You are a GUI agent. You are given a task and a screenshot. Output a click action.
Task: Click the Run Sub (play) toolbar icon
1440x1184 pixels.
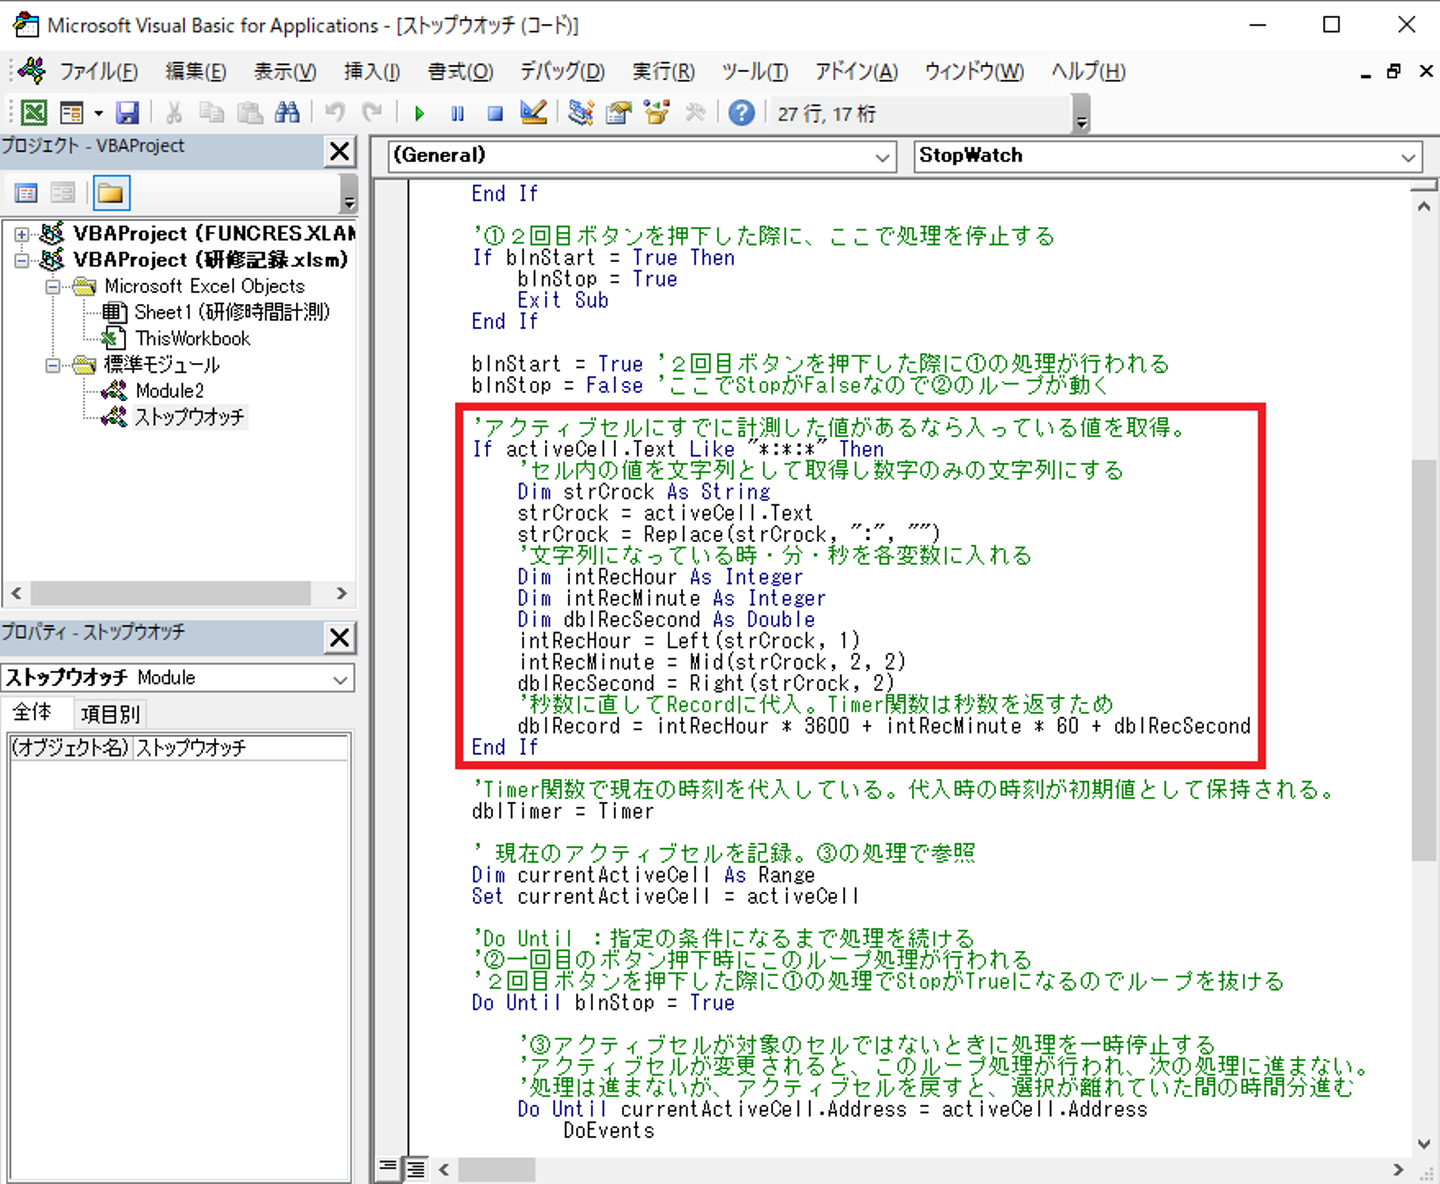coord(419,113)
